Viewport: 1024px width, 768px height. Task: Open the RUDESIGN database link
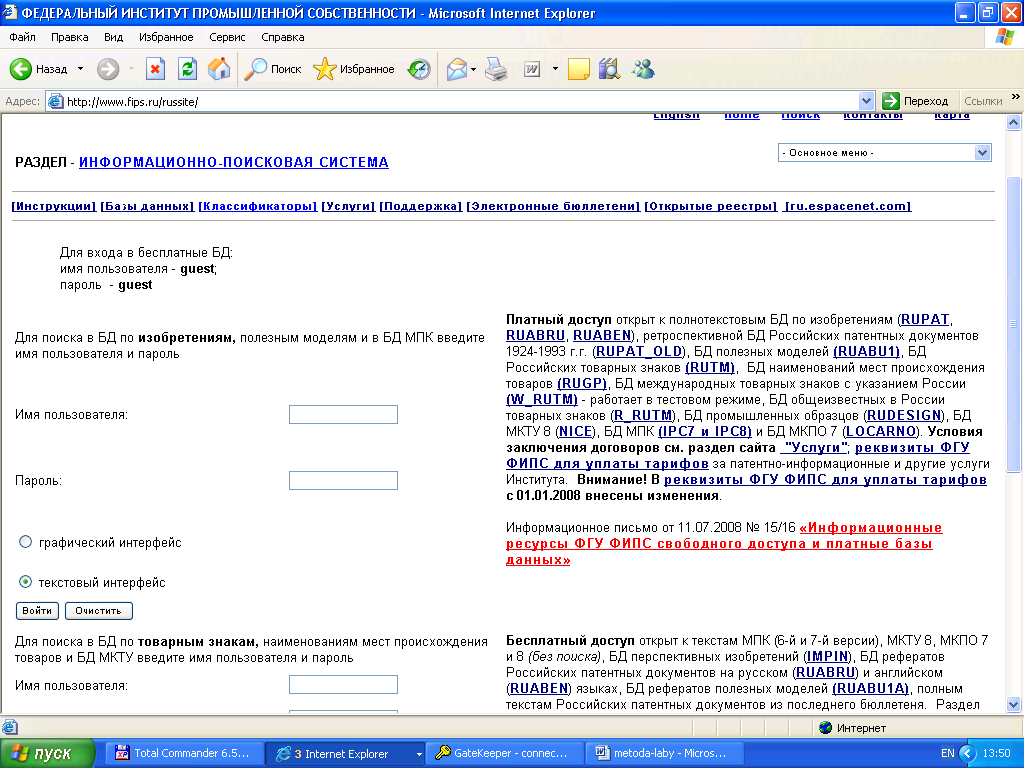coord(904,415)
